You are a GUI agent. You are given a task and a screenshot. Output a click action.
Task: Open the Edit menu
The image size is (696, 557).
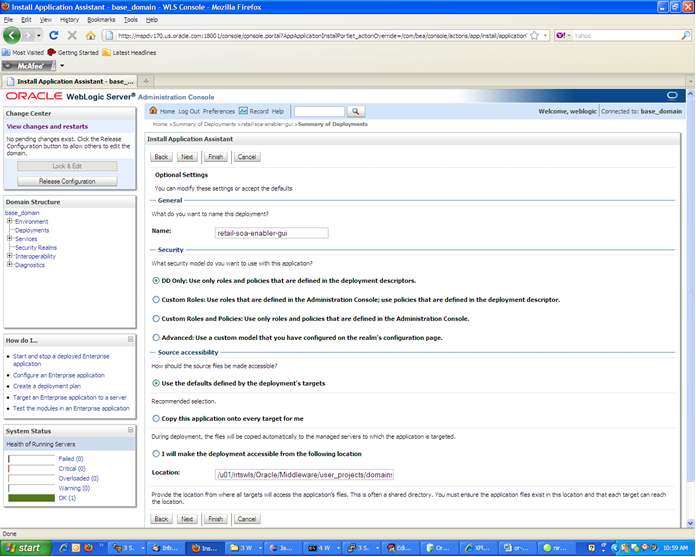pos(26,20)
